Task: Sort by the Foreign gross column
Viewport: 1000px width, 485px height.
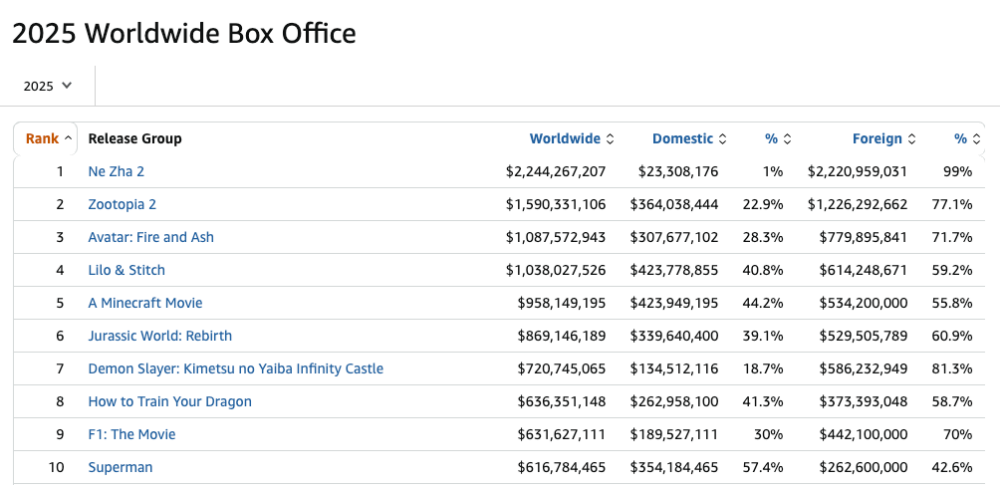Action: point(883,139)
